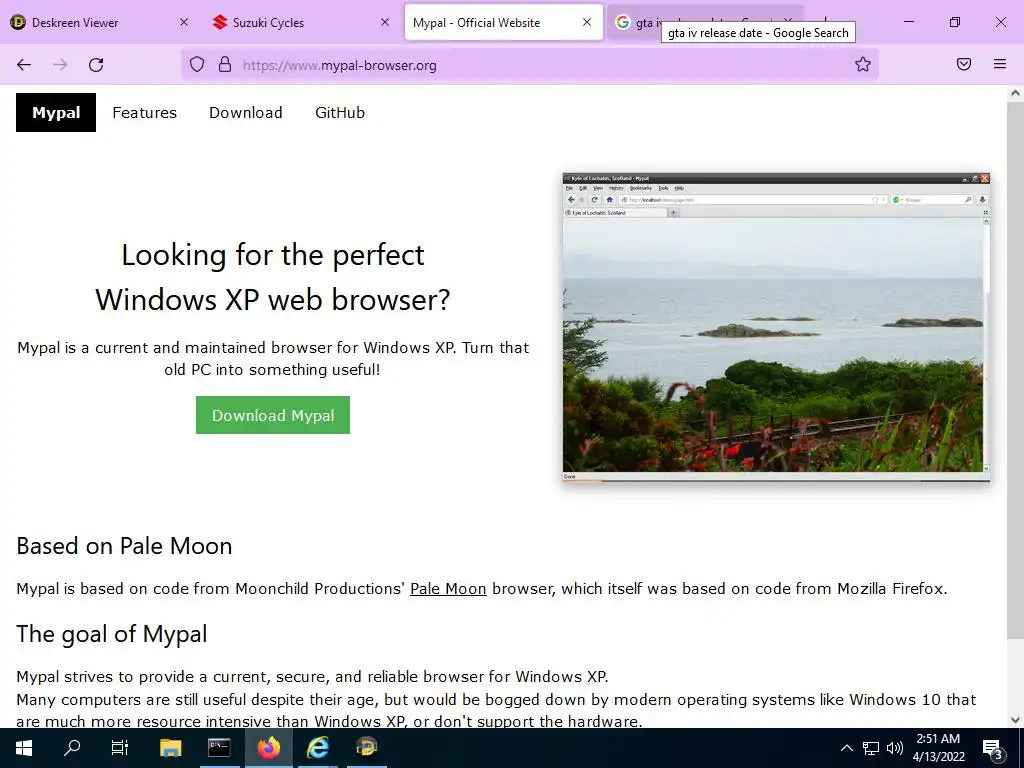
Task: Click the forward navigation arrow
Action: coord(60,65)
